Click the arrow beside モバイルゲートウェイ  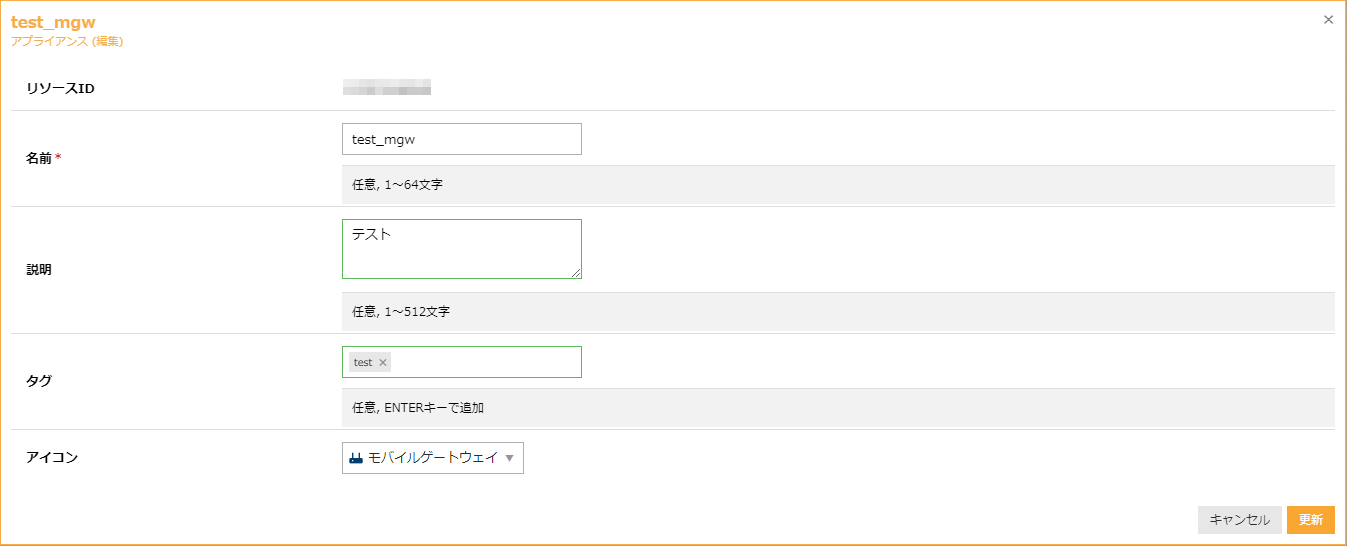509,458
